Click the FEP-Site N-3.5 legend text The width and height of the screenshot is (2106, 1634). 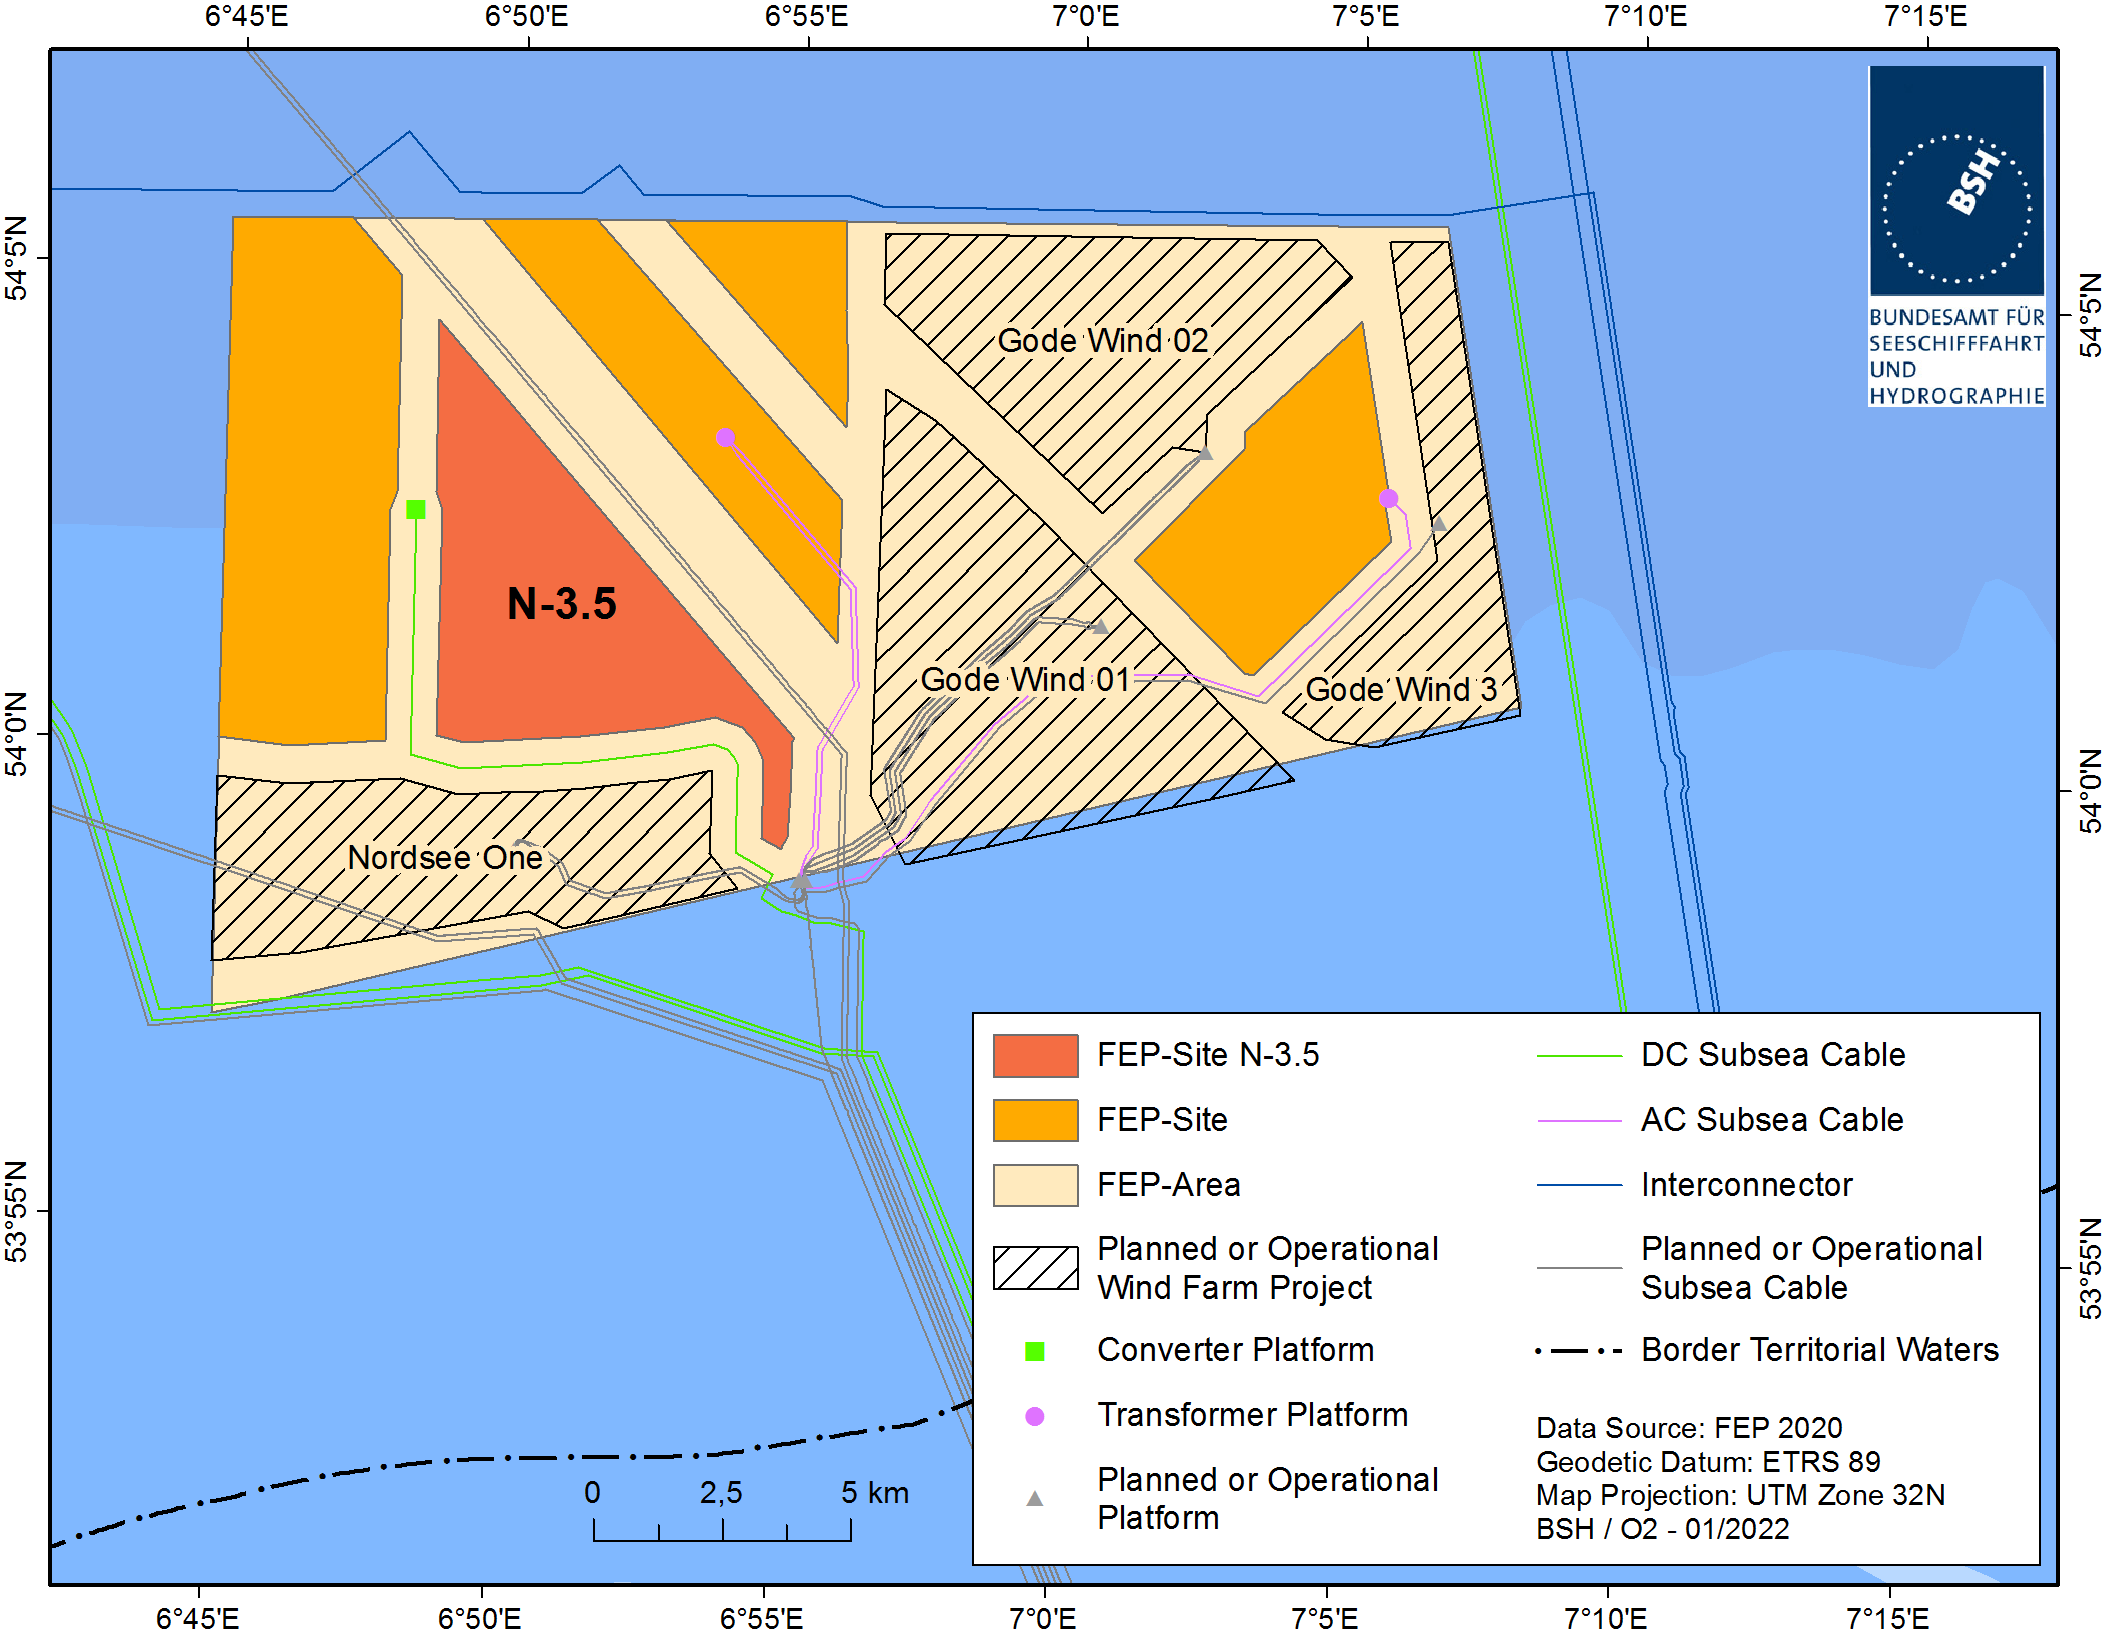[x=1208, y=1055]
